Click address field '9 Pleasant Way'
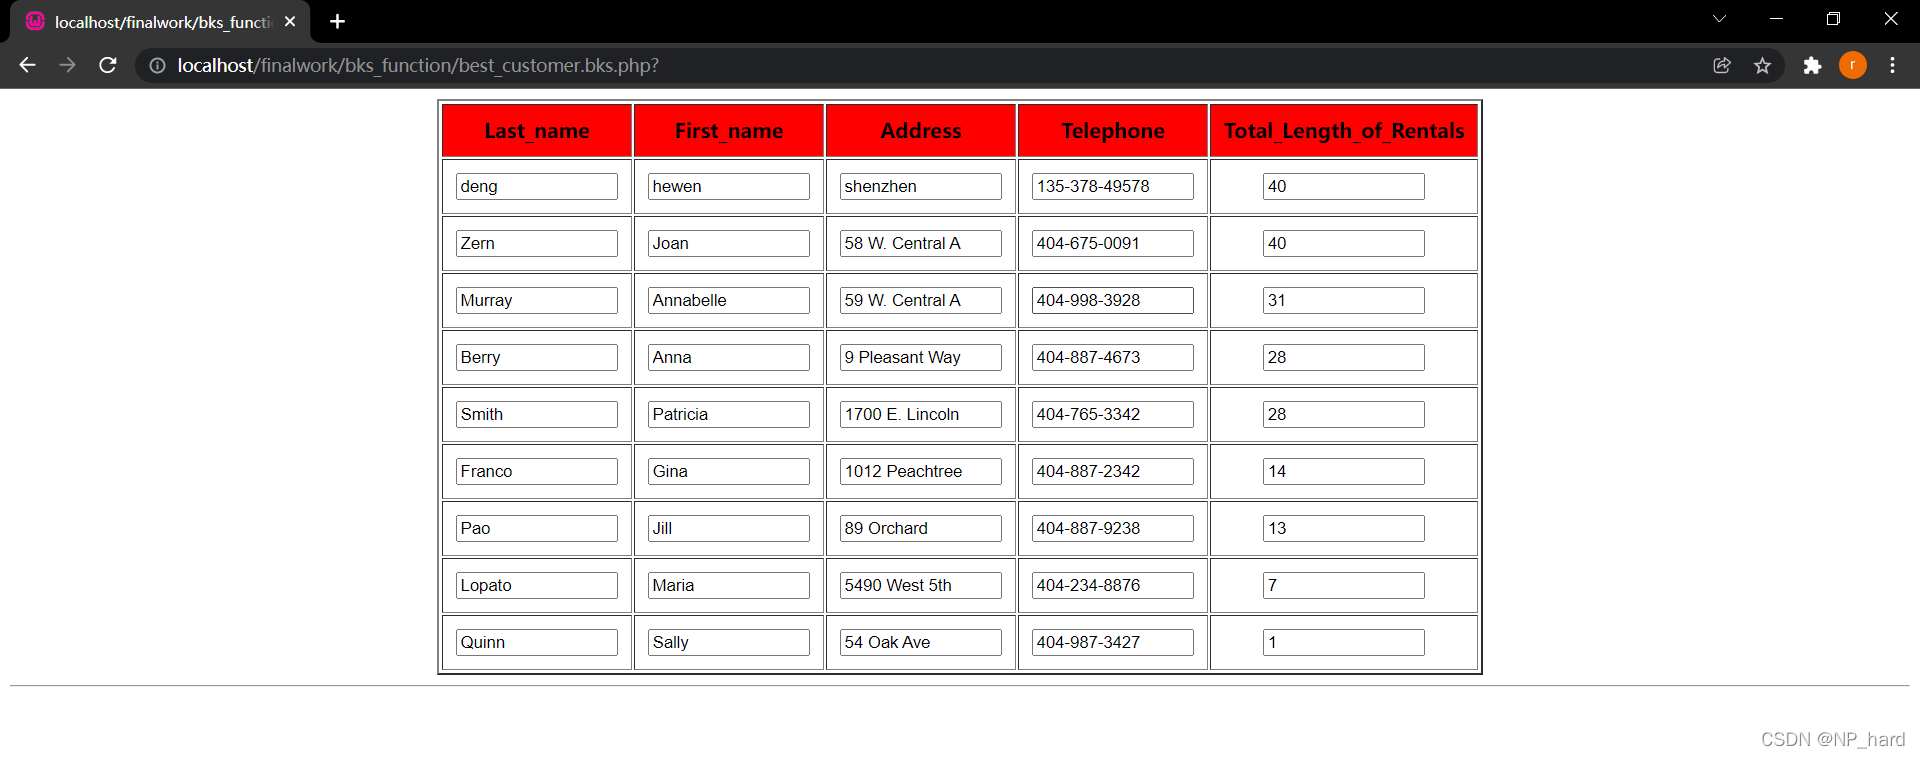 921,357
